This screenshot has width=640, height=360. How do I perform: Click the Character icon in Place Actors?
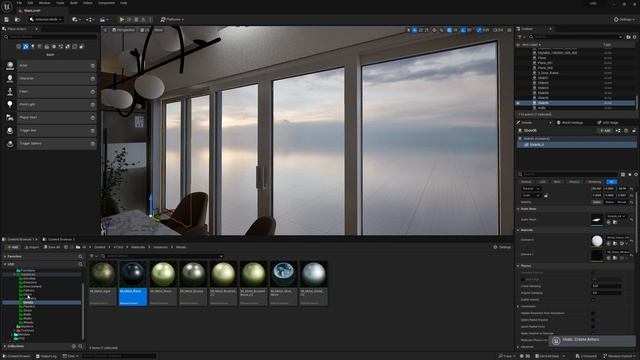10,78
